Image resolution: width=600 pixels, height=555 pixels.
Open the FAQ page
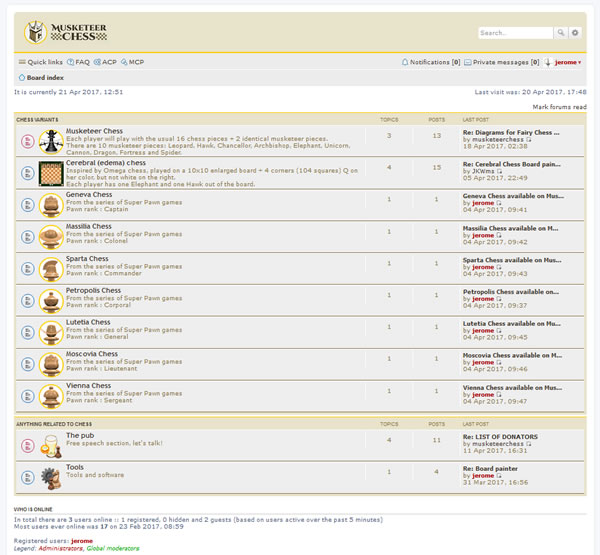coord(79,62)
